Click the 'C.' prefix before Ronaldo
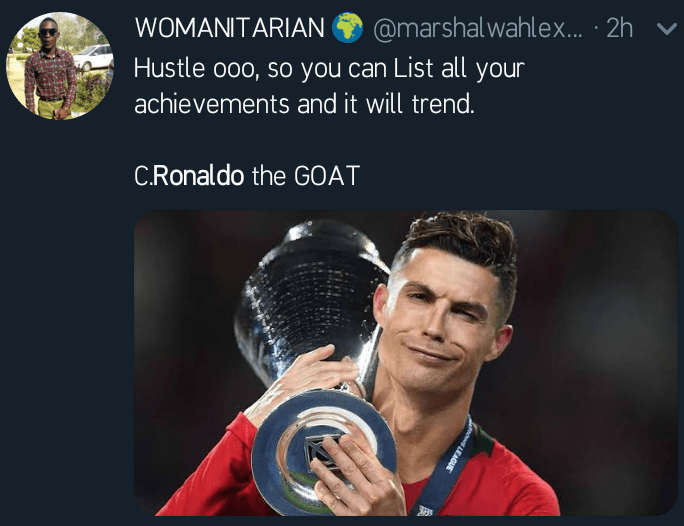 coord(143,176)
